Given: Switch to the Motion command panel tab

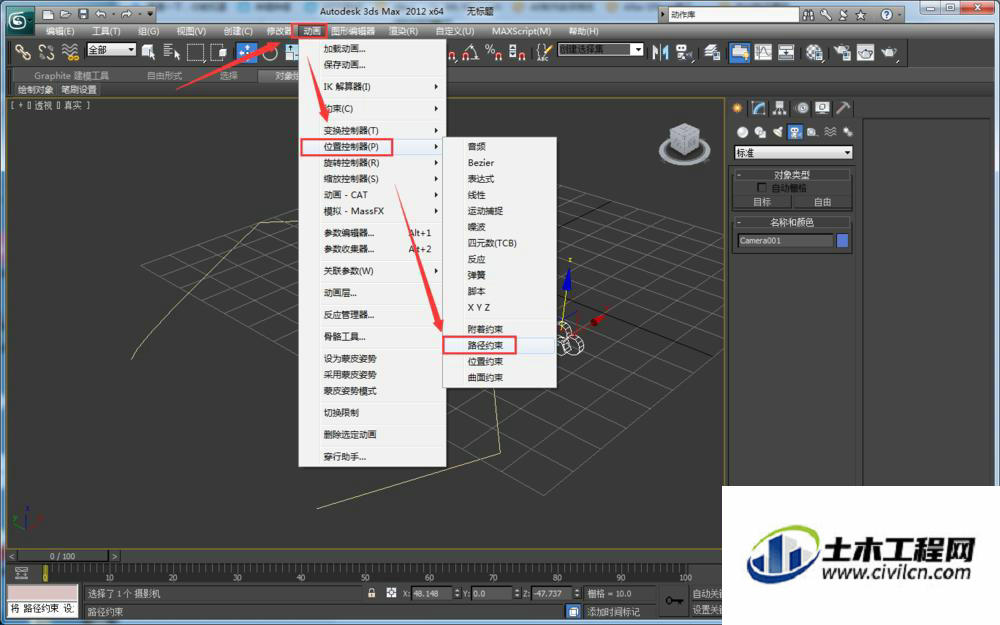Looking at the screenshot, I should pyautogui.click(x=802, y=108).
